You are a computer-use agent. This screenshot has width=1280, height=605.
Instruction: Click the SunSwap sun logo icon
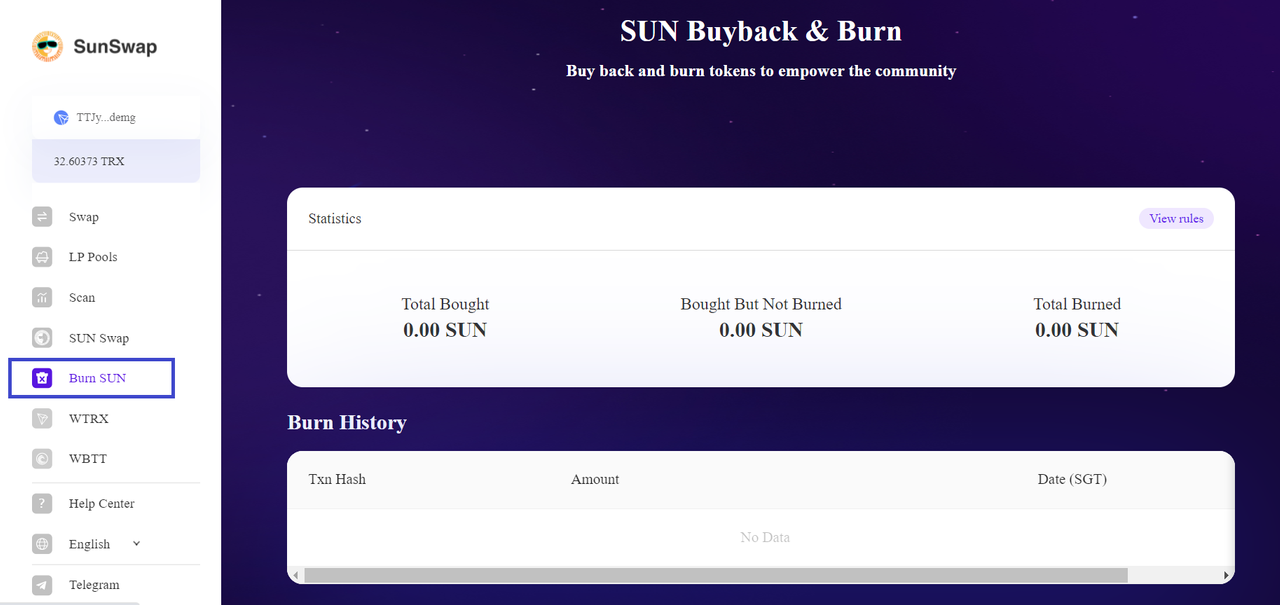(x=47, y=46)
